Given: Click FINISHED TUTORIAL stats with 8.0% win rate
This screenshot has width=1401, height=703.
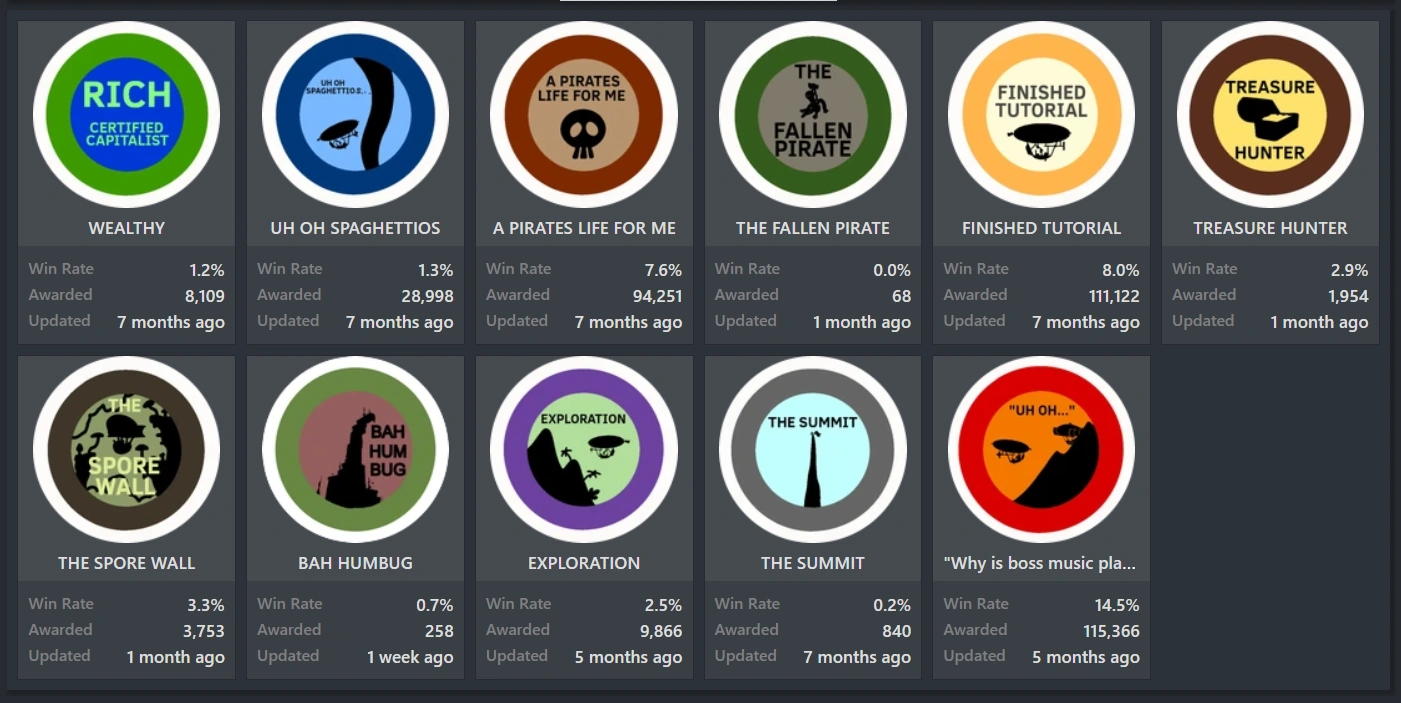Looking at the screenshot, I should pos(1041,295).
